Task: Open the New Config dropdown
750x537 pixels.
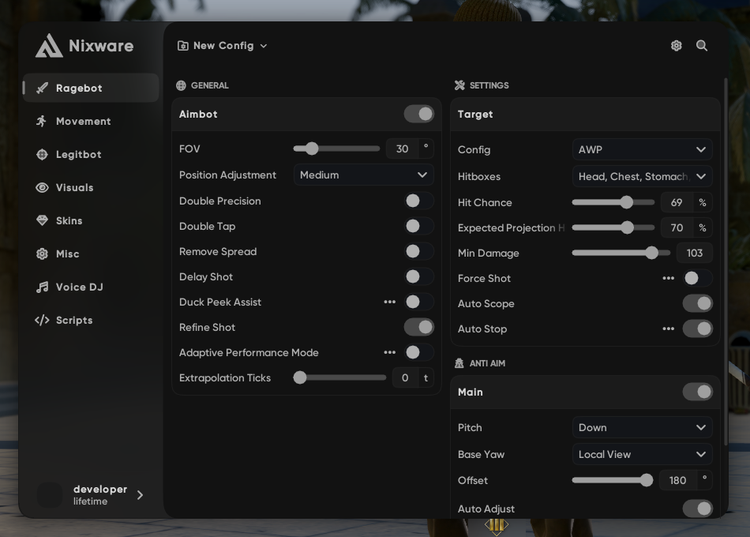Action: tap(222, 46)
